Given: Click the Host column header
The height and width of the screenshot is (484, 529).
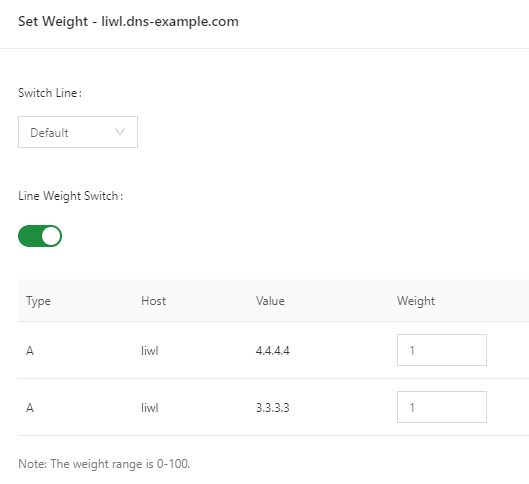Looking at the screenshot, I should click(153, 301).
